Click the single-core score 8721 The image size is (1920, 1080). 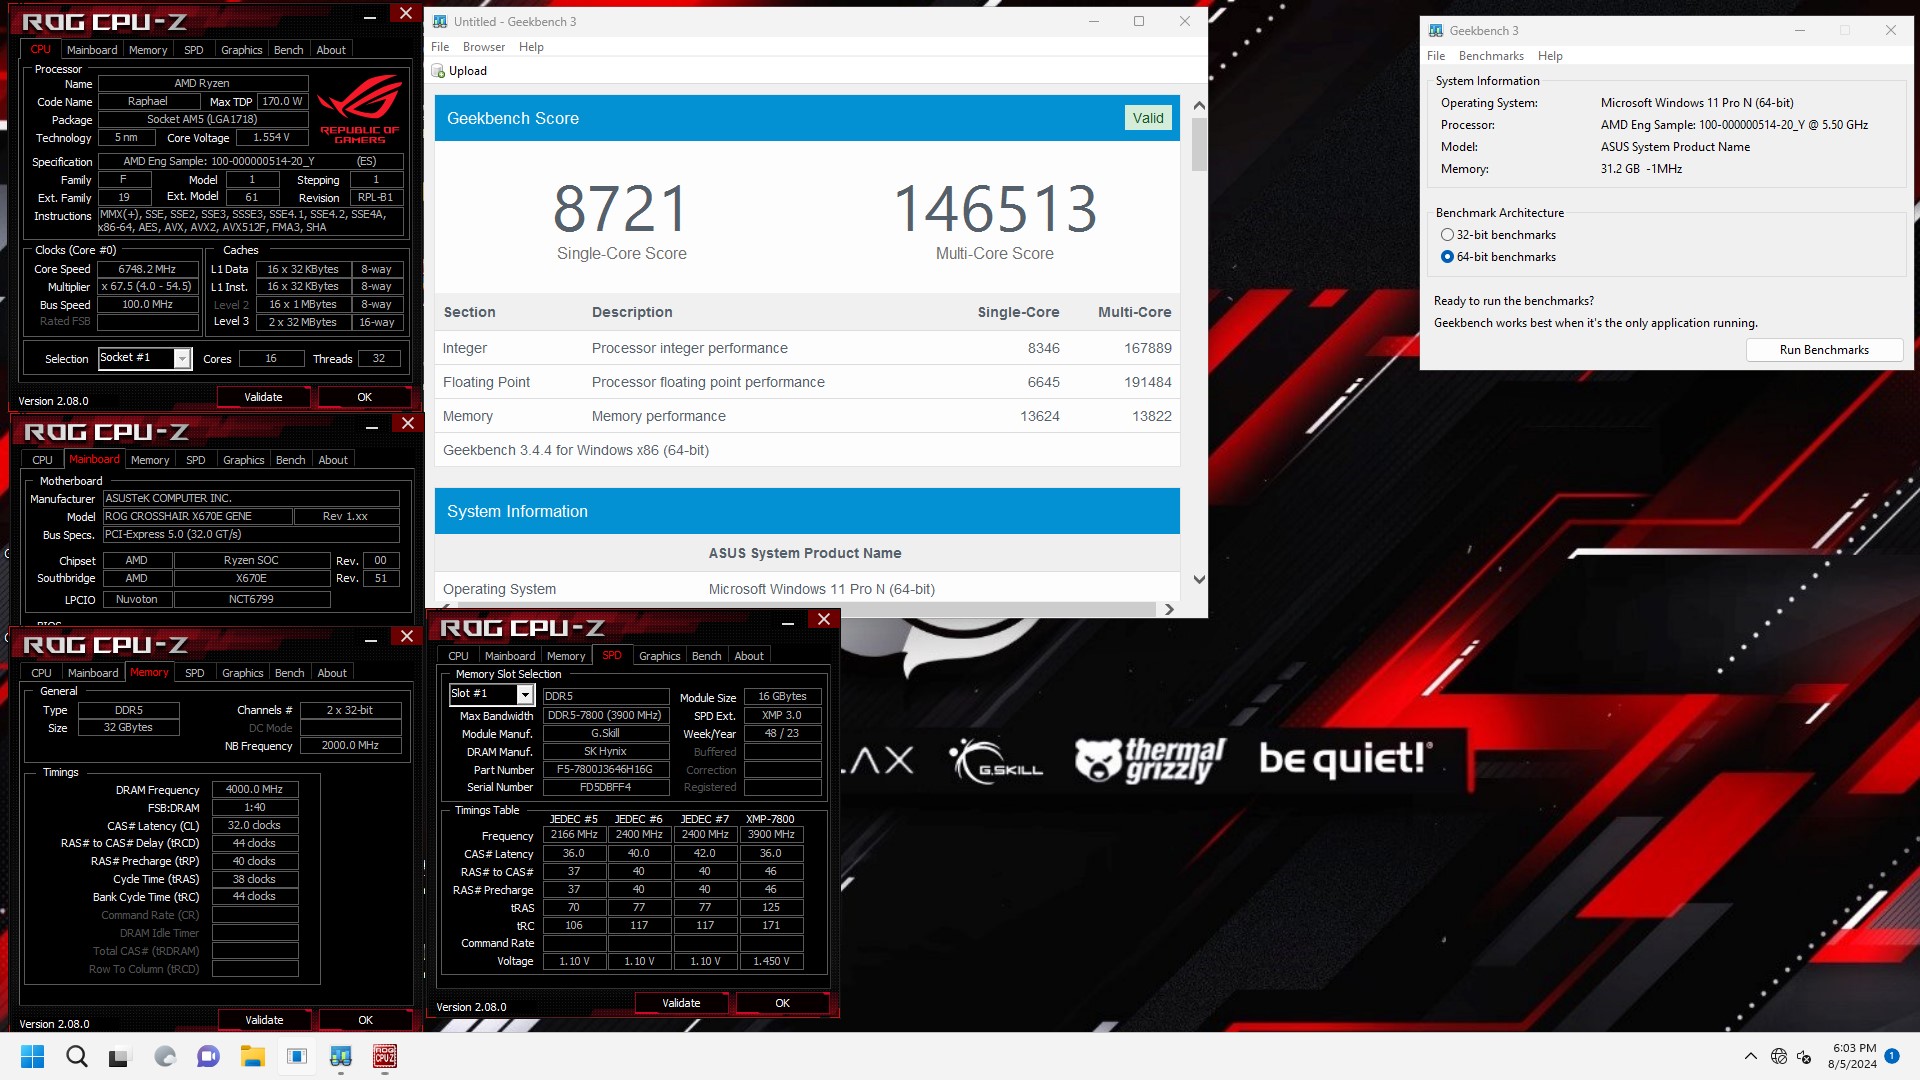(x=621, y=209)
